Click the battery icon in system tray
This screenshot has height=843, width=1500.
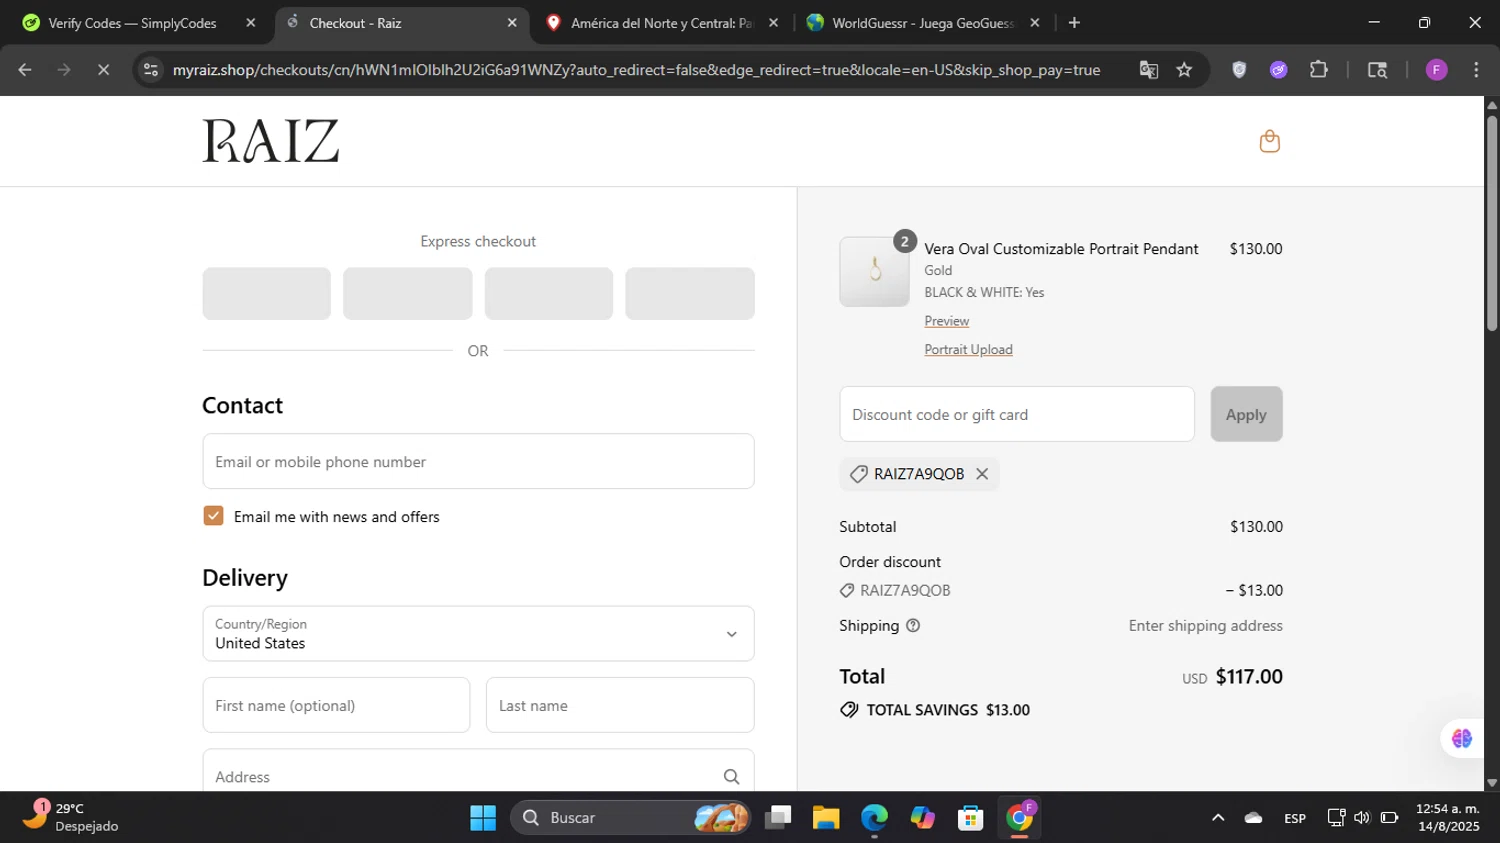pyautogui.click(x=1389, y=818)
